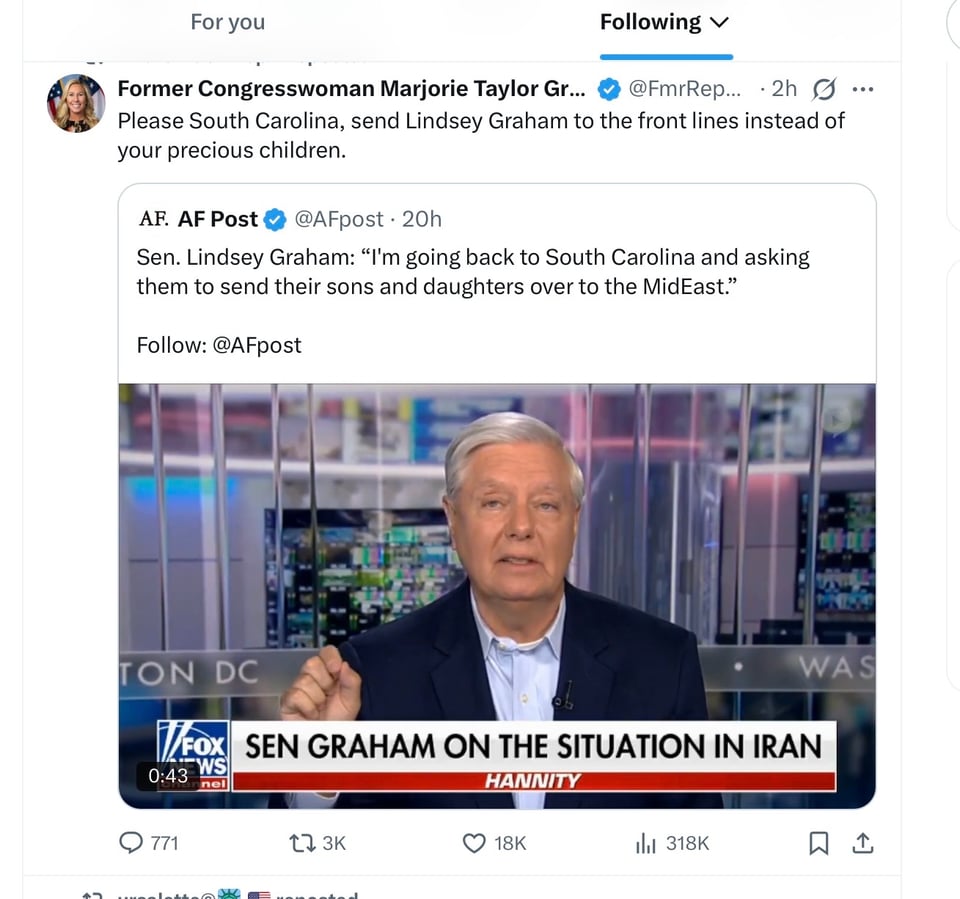Bookmark the Lindsey Graham tweet
Screen dimensions: 960x899
[818, 843]
